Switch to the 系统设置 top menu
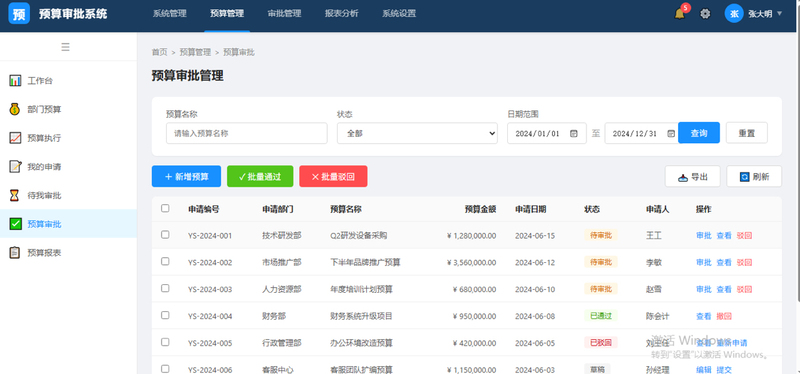Viewport: 800px width, 374px height. (x=399, y=14)
